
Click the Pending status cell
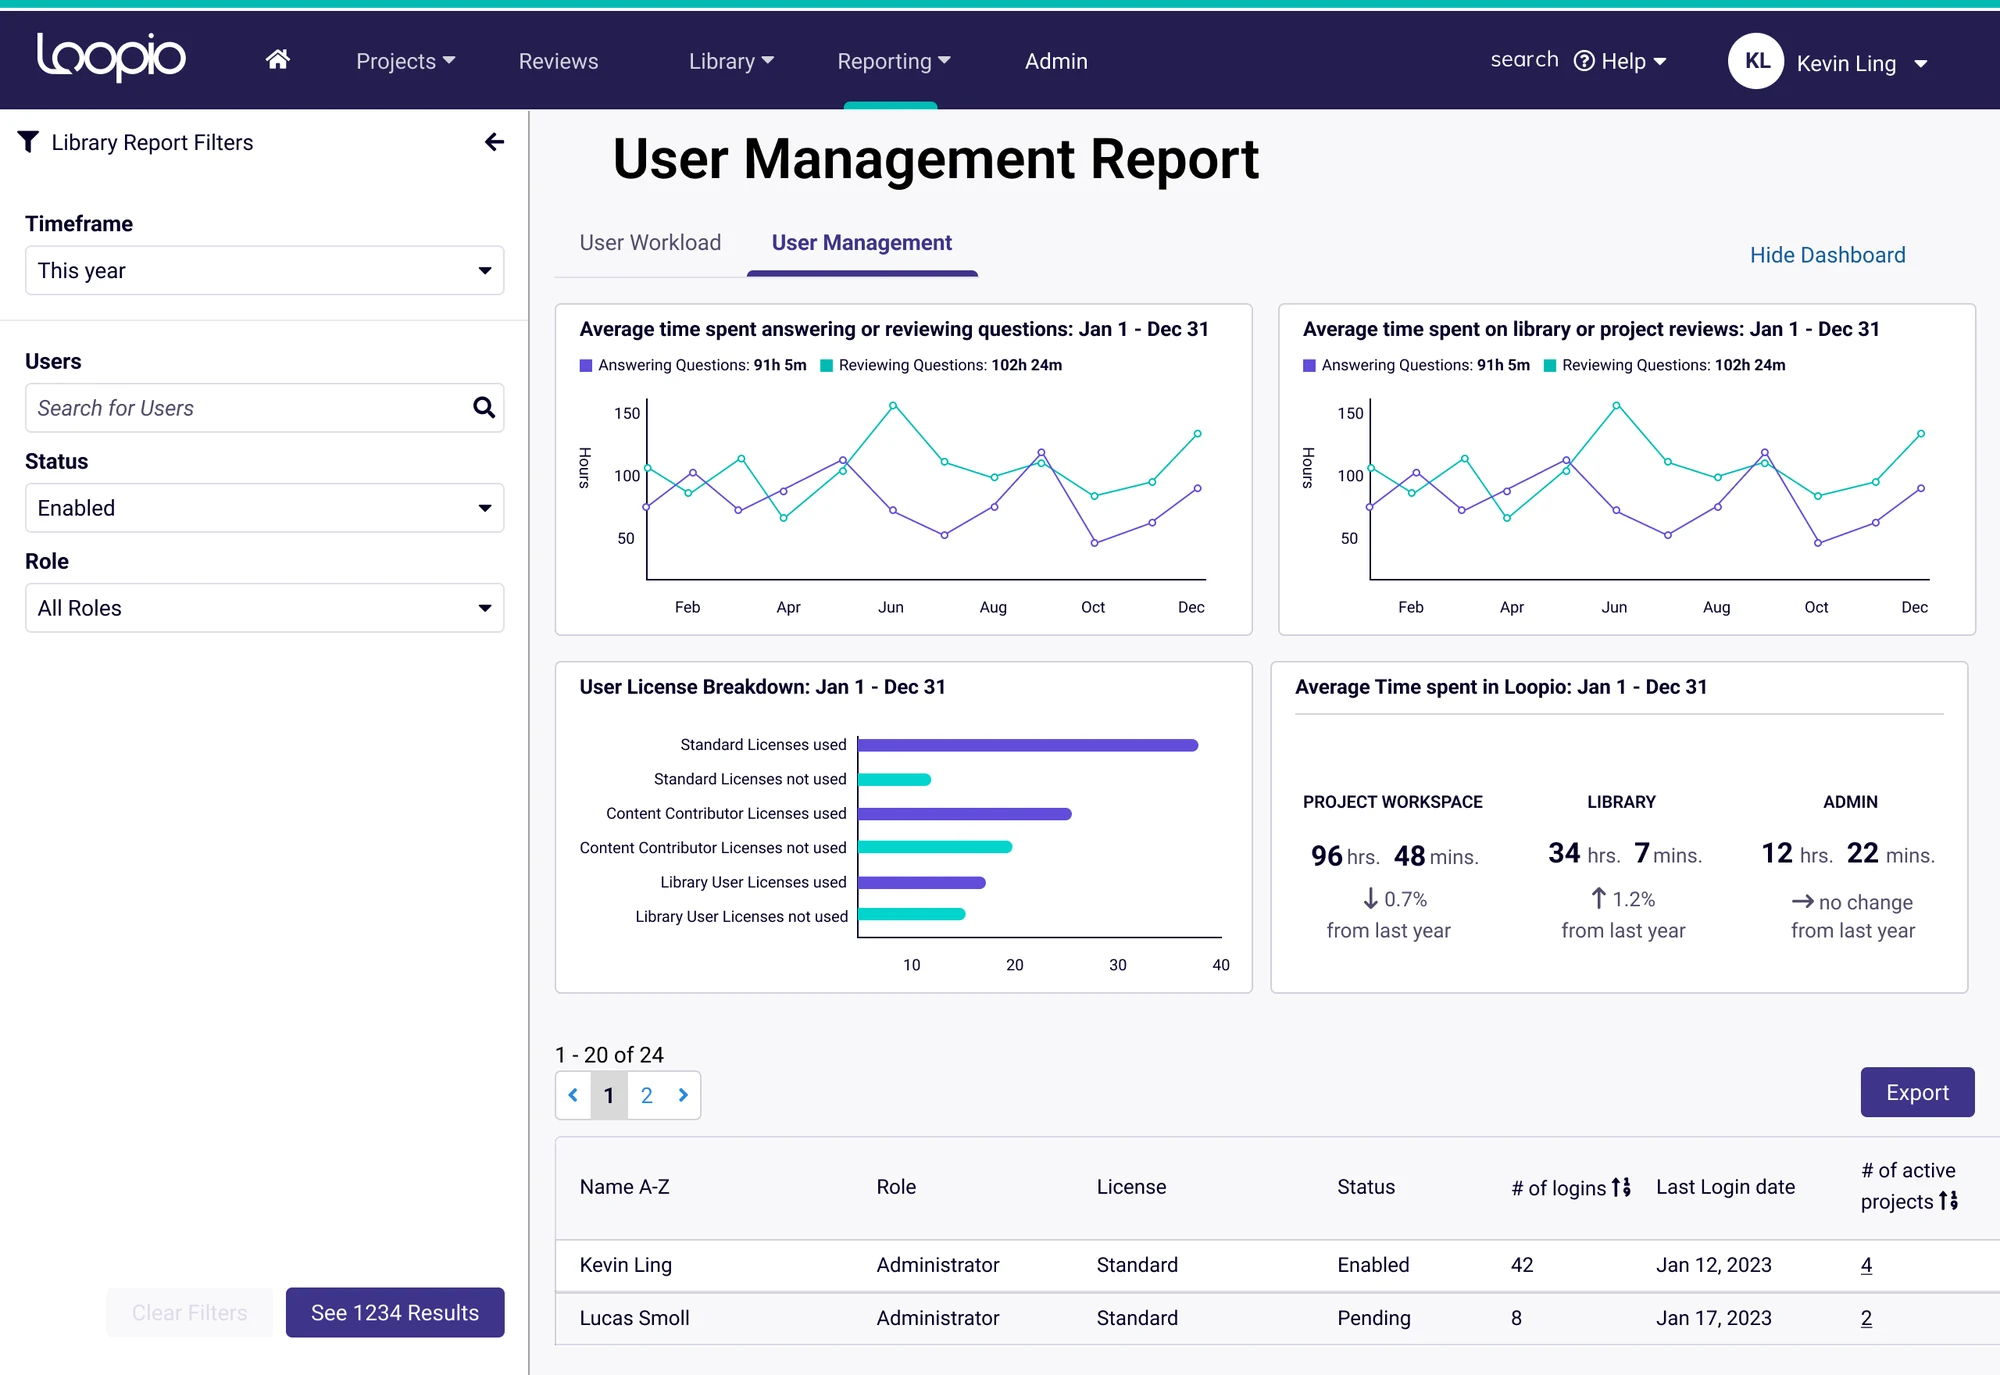1373,1318
